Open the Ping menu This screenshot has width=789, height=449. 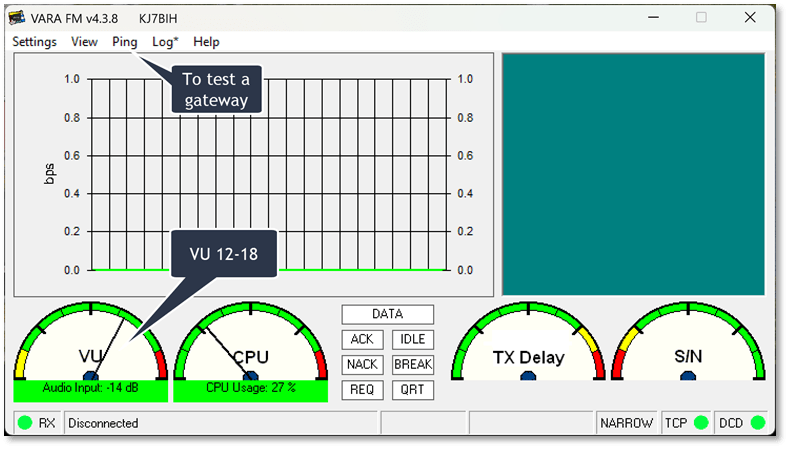pos(125,42)
